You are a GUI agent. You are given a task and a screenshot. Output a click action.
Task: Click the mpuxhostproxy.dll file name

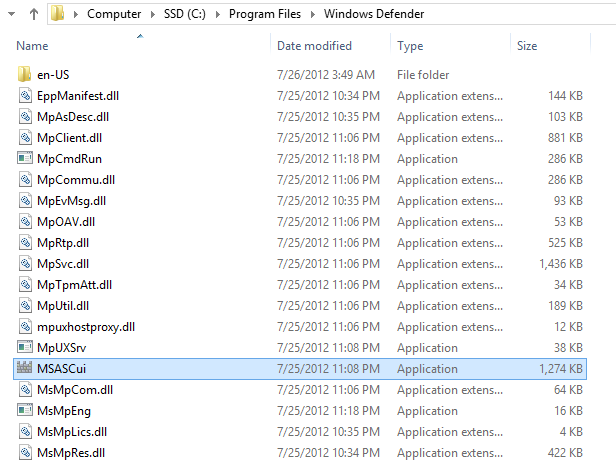pos(86,327)
